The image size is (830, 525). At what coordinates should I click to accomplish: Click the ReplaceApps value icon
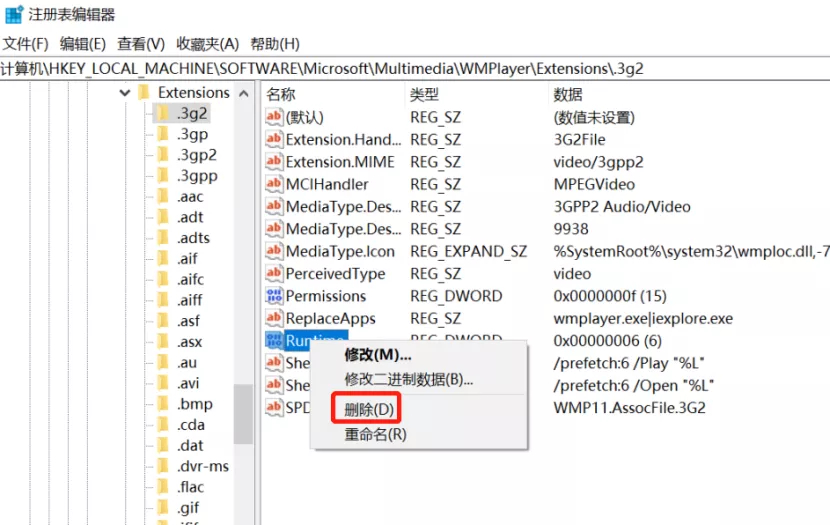click(x=274, y=318)
